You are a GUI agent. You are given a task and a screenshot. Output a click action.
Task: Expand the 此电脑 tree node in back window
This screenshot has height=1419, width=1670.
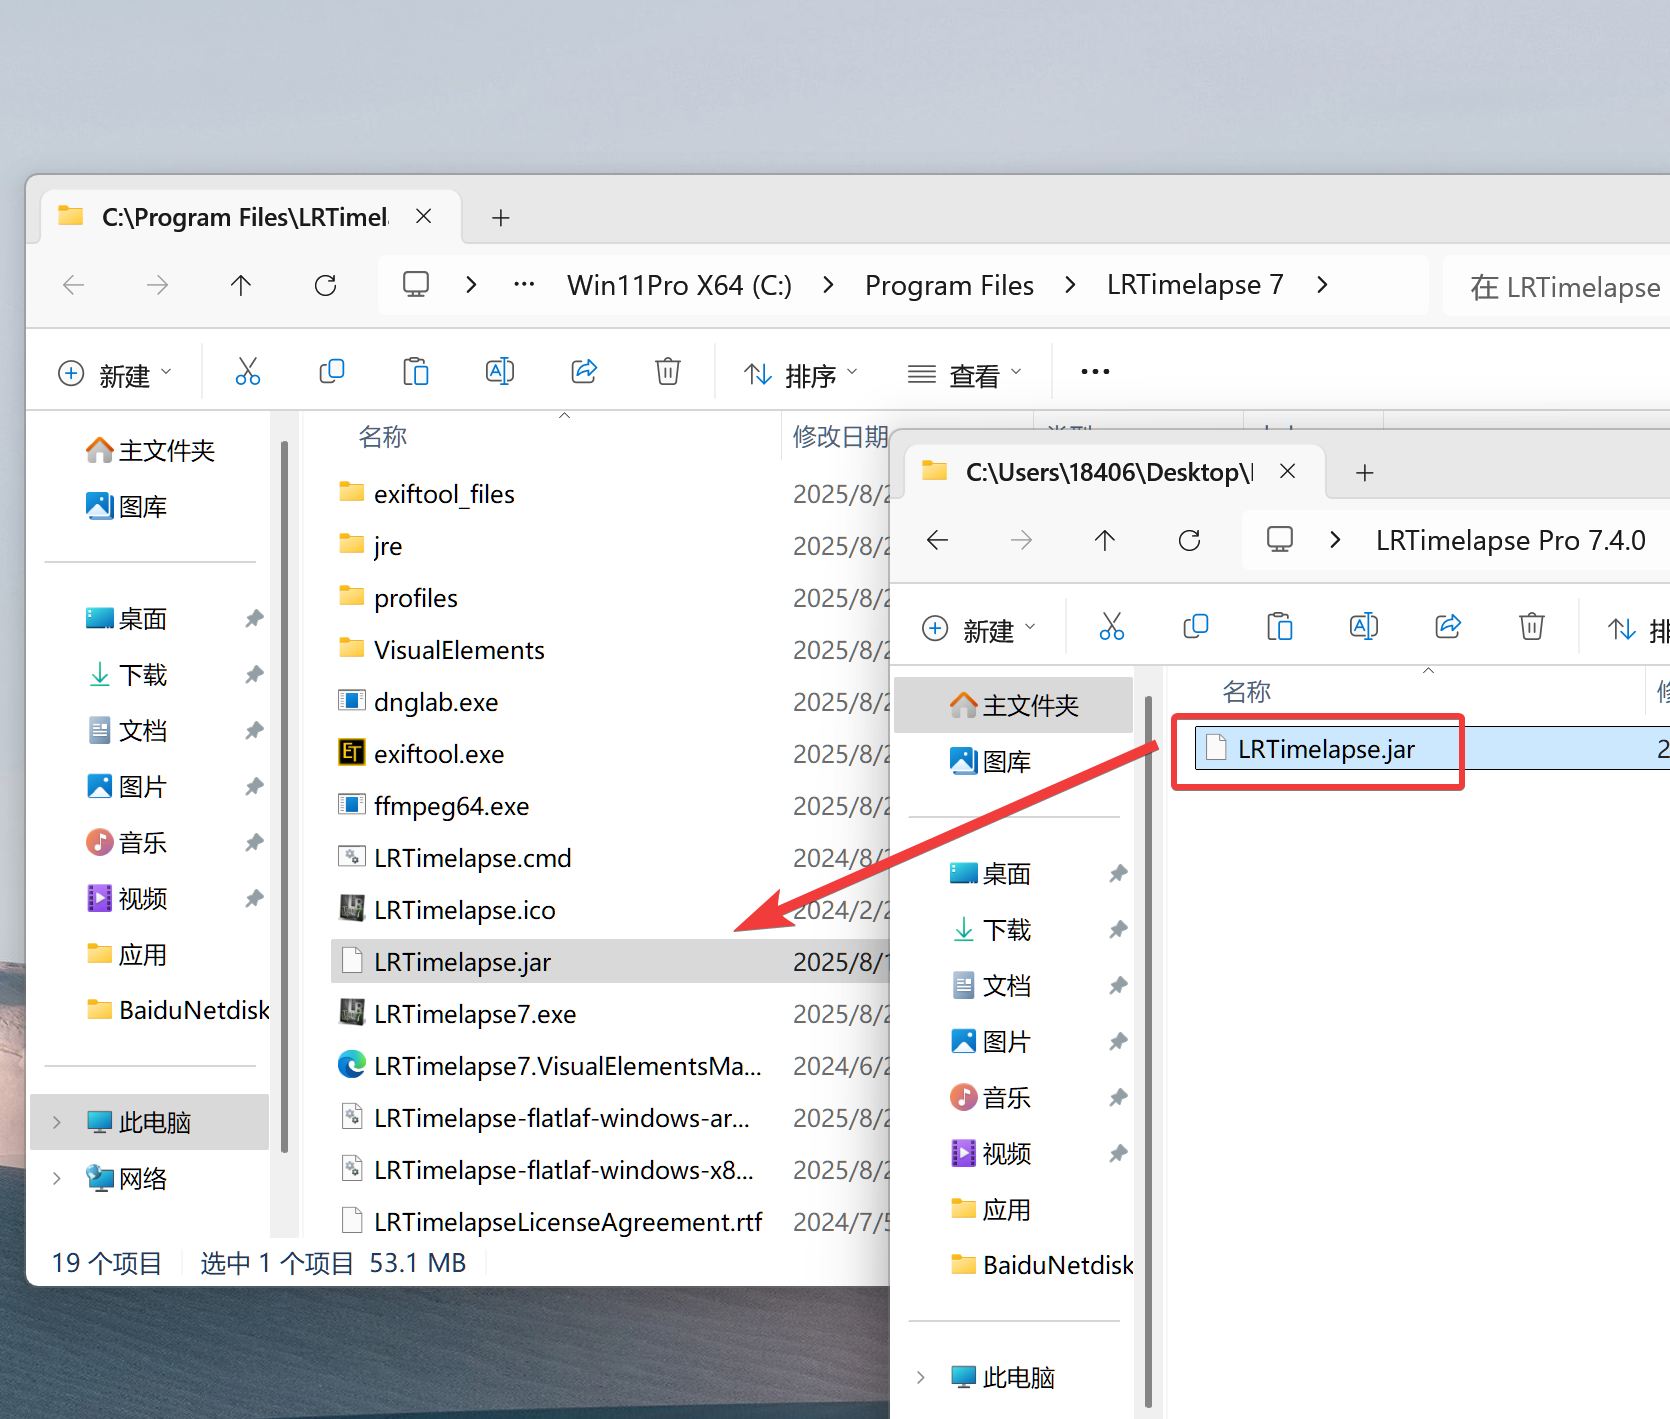click(x=57, y=1122)
